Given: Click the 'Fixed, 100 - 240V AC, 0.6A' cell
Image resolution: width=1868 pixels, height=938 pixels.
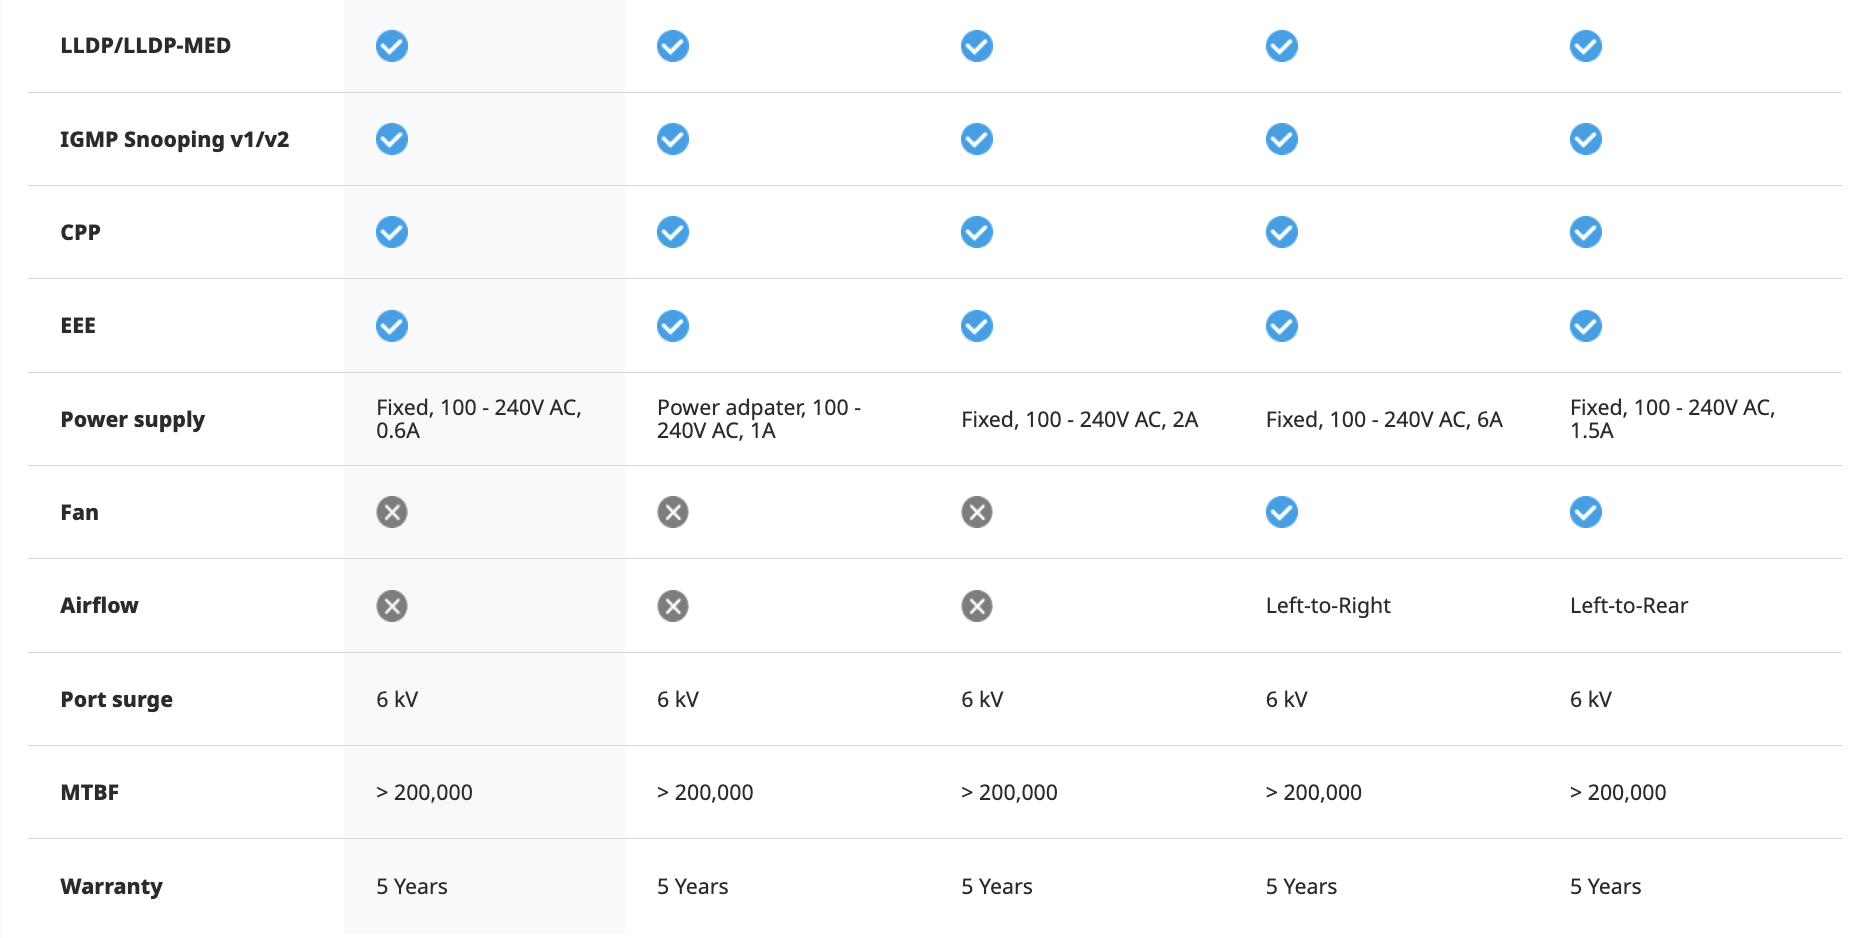Looking at the screenshot, I should click(478, 419).
